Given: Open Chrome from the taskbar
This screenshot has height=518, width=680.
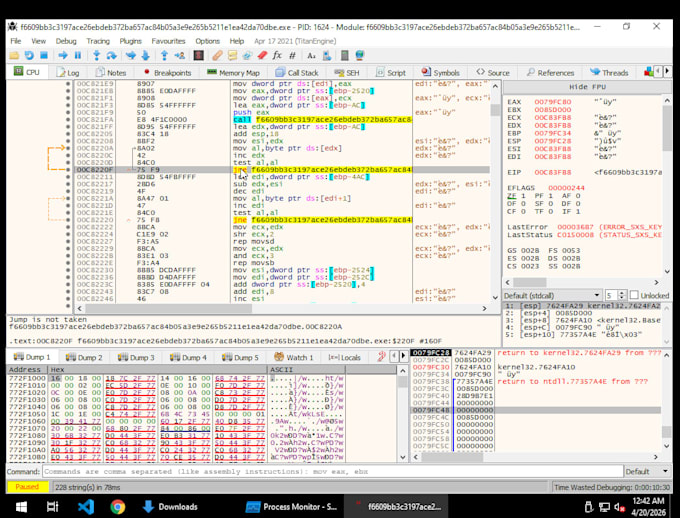Looking at the screenshot, I should click(x=118, y=506).
